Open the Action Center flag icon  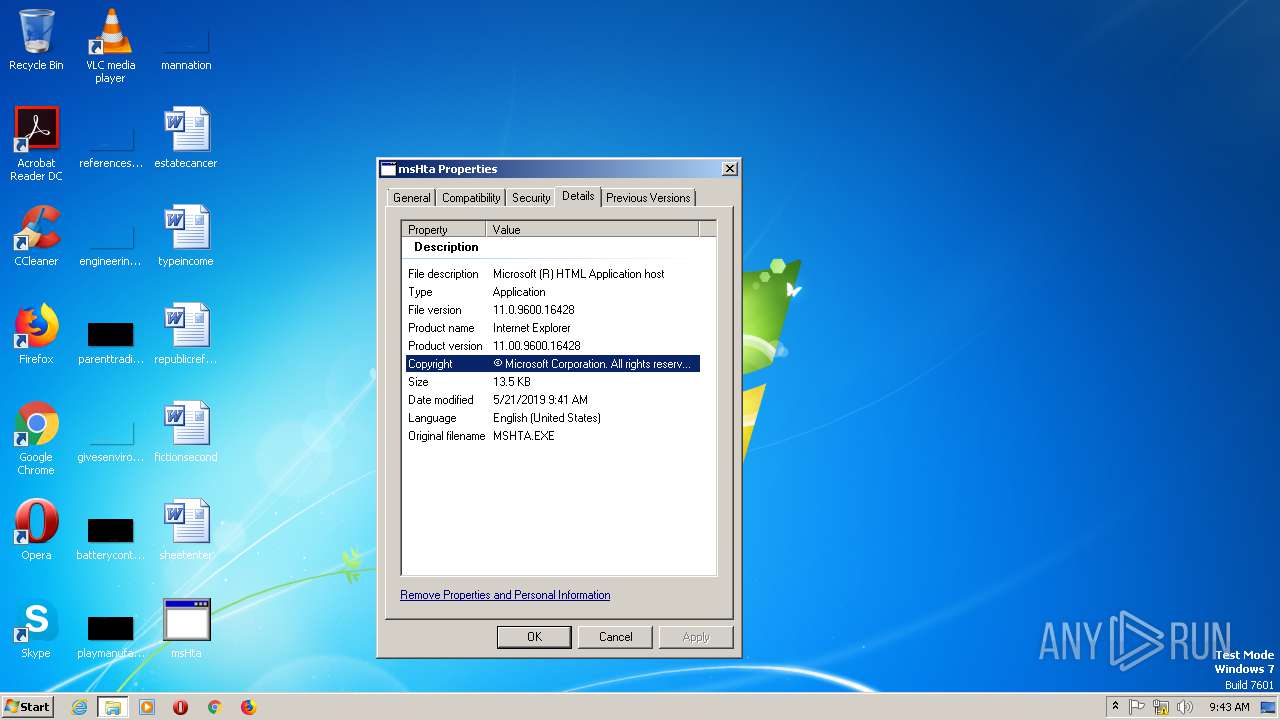click(1137, 707)
